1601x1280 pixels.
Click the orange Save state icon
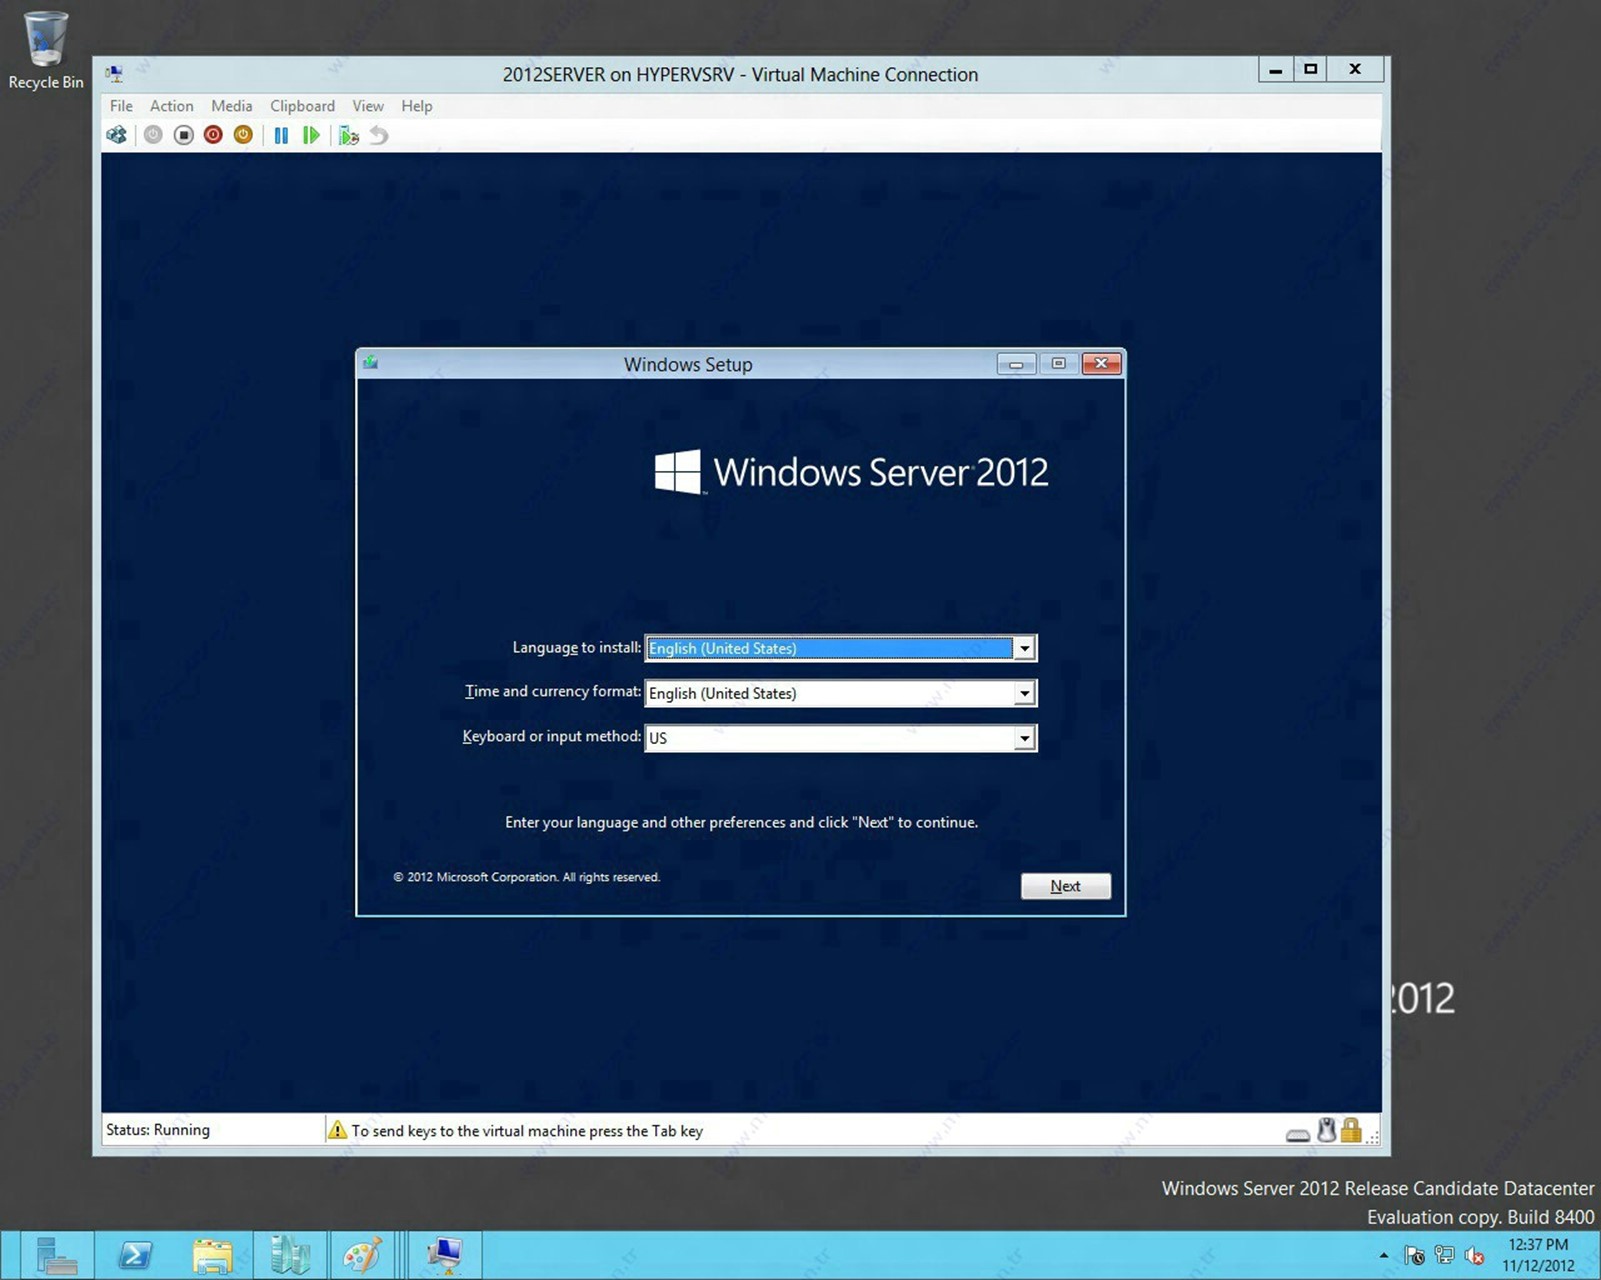point(243,135)
